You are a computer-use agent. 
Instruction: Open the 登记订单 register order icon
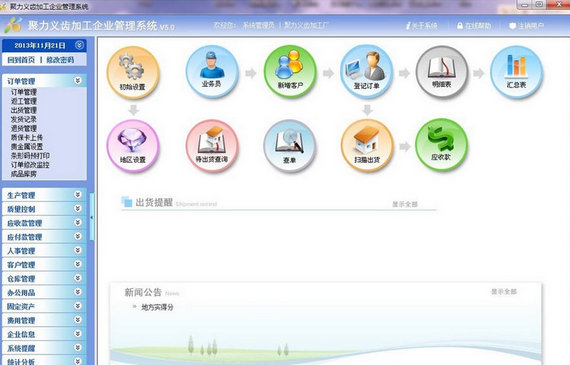[x=367, y=72]
